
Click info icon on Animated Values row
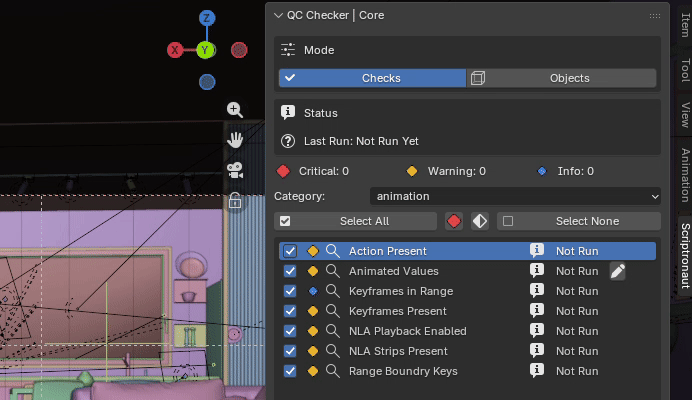[x=537, y=271]
